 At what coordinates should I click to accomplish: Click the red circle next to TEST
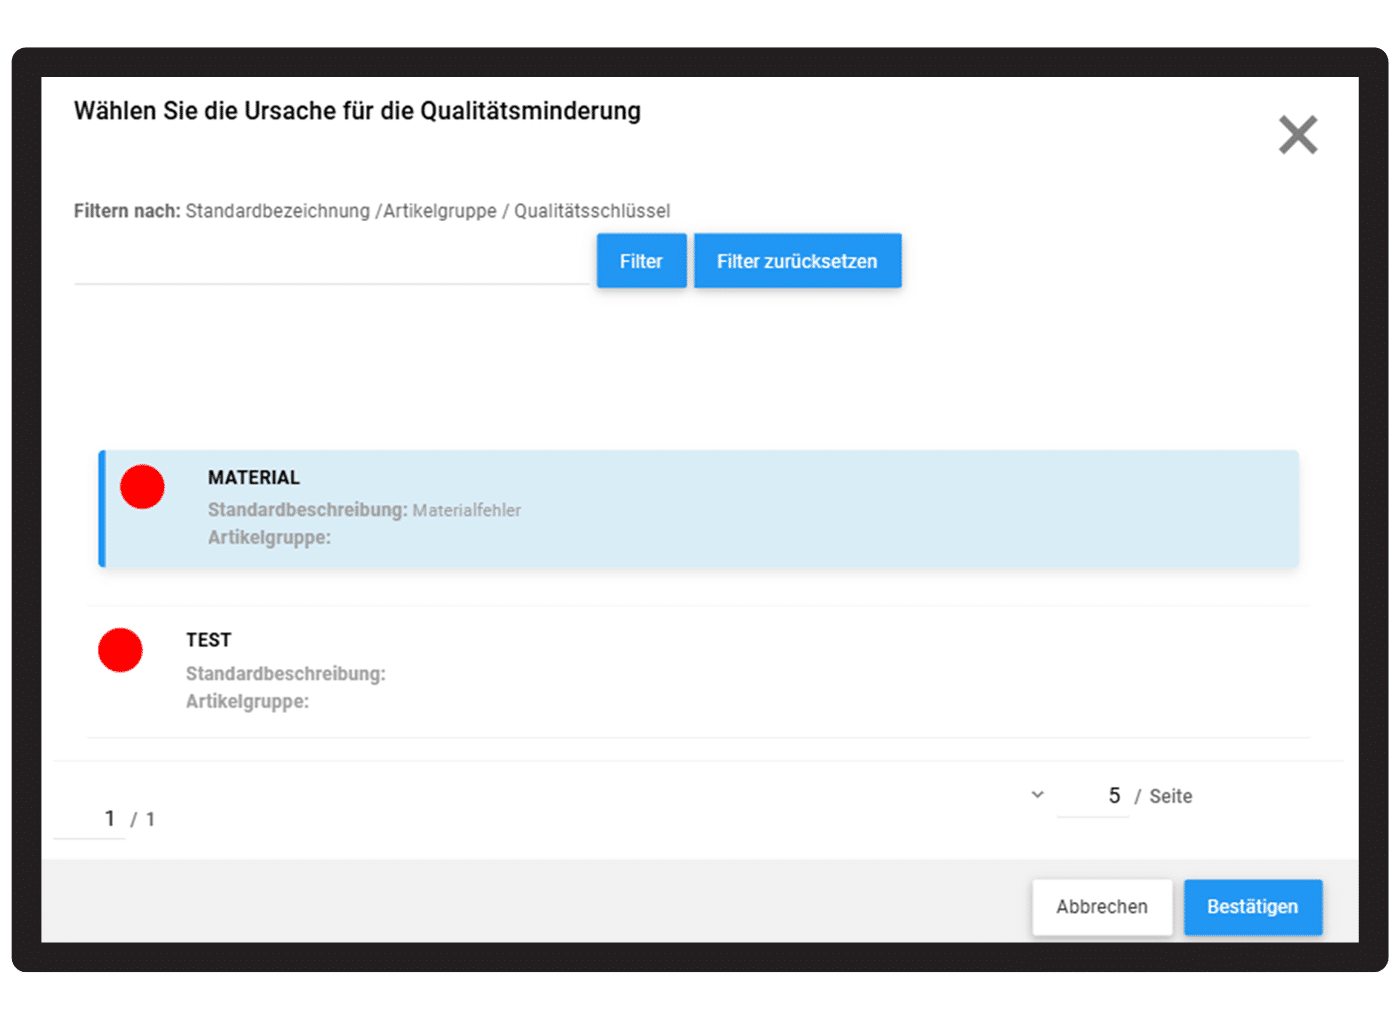(120, 650)
